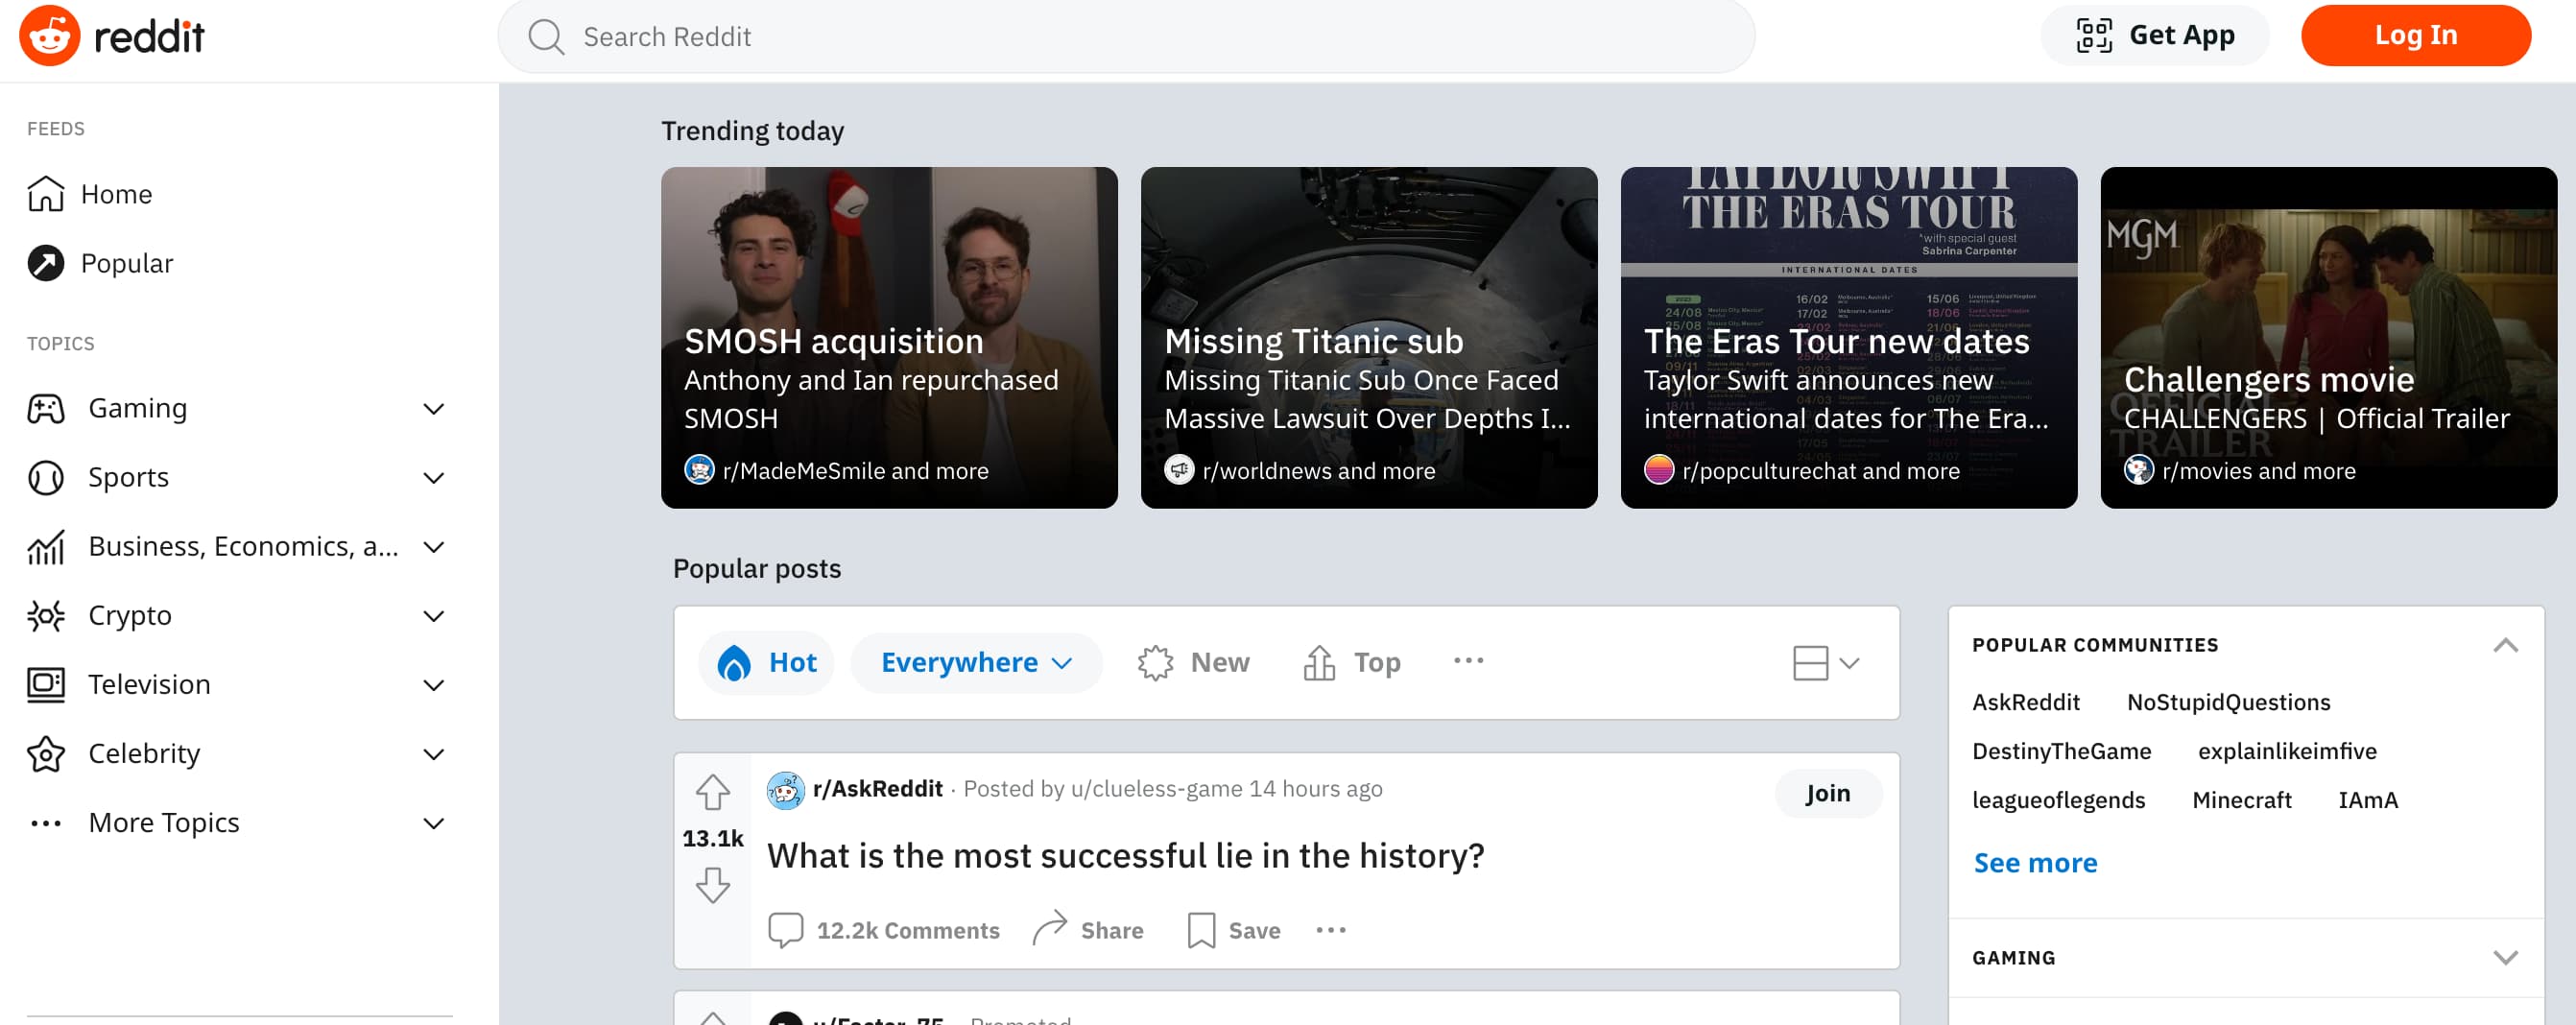Switch to New posts sorting
Viewport: 2576px width, 1025px height.
(x=1194, y=662)
